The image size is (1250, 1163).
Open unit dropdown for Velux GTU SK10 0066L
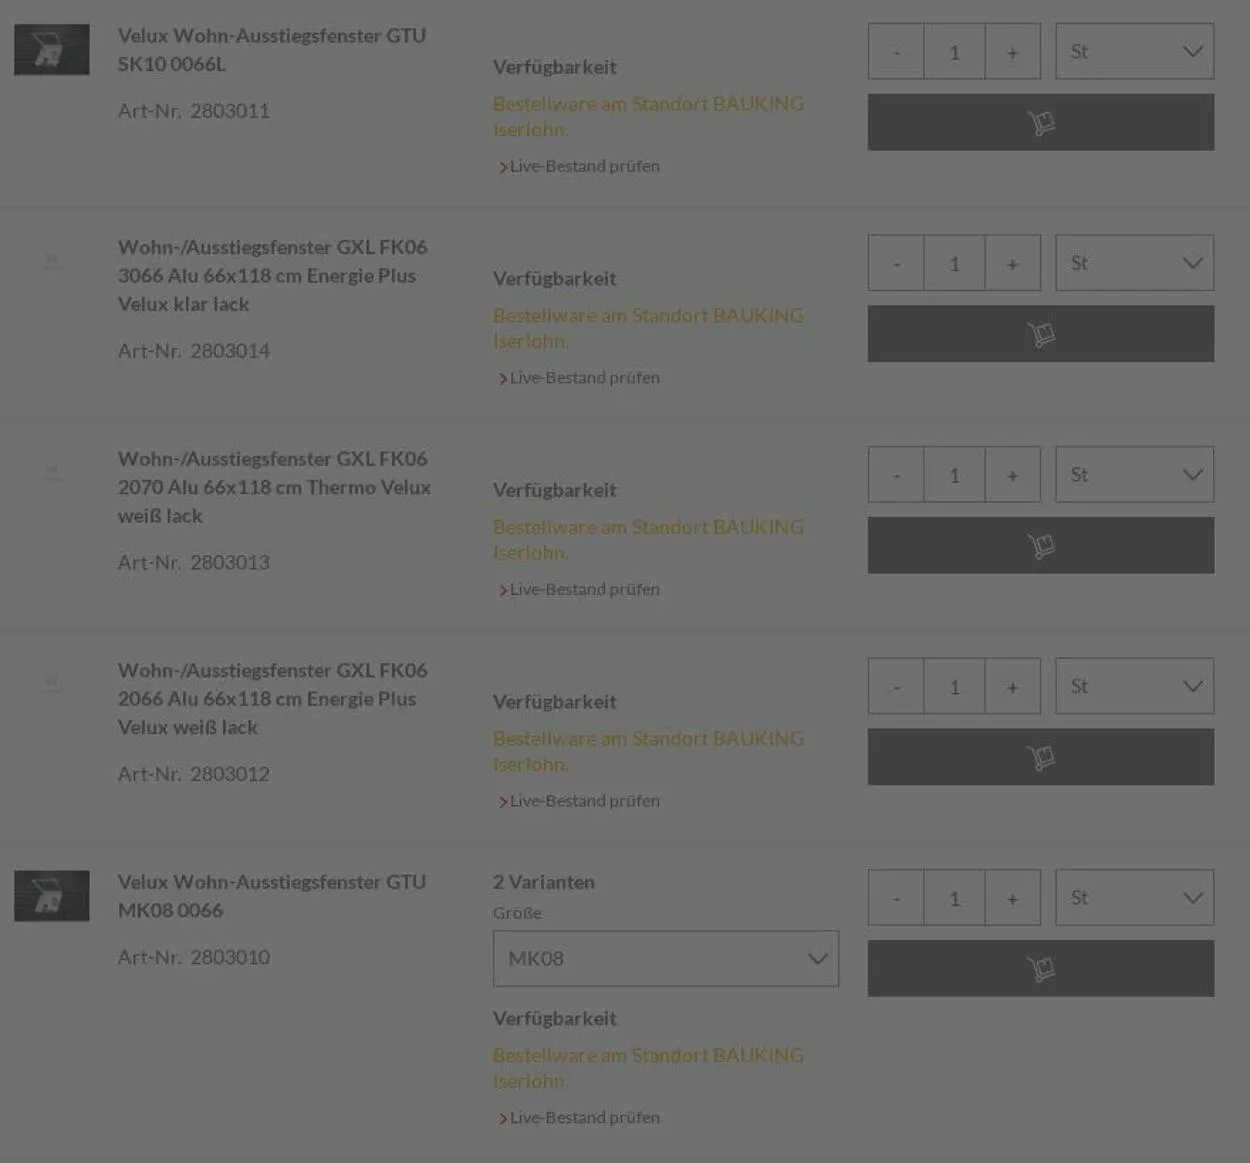[x=1134, y=52]
